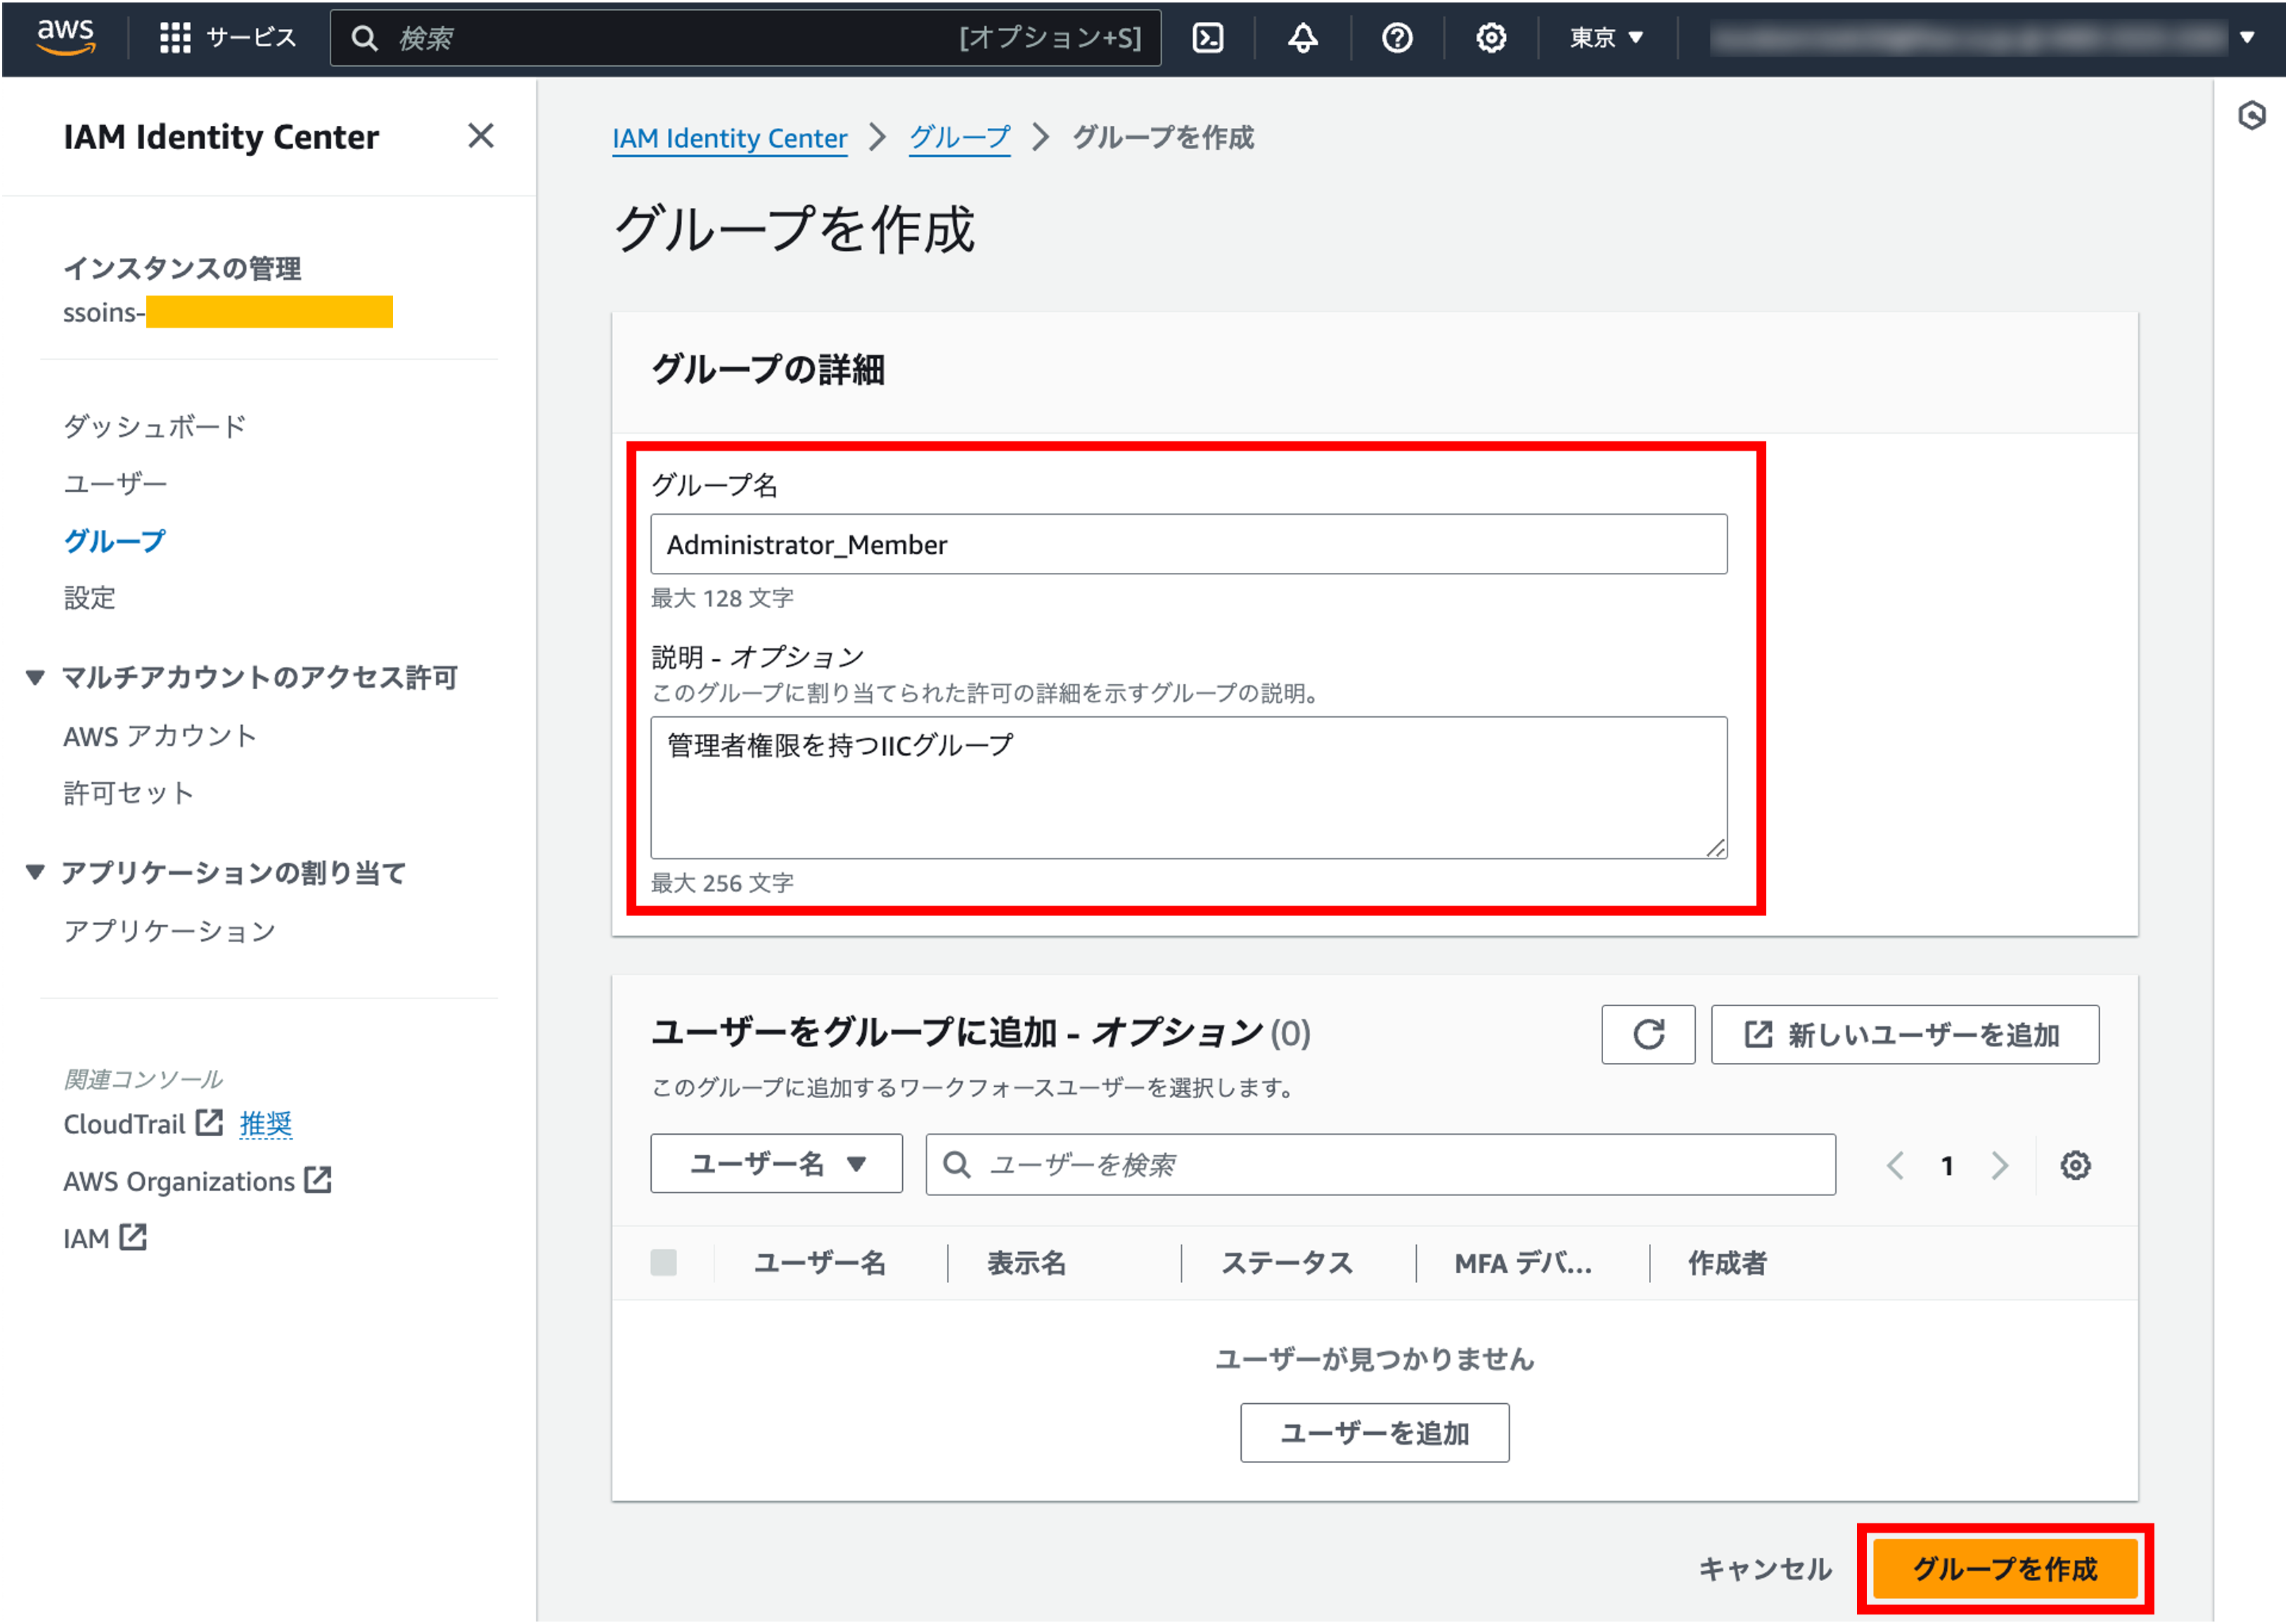The height and width of the screenshot is (1624, 2288).
Task: Click the refresh users button
Action: 1648,1034
